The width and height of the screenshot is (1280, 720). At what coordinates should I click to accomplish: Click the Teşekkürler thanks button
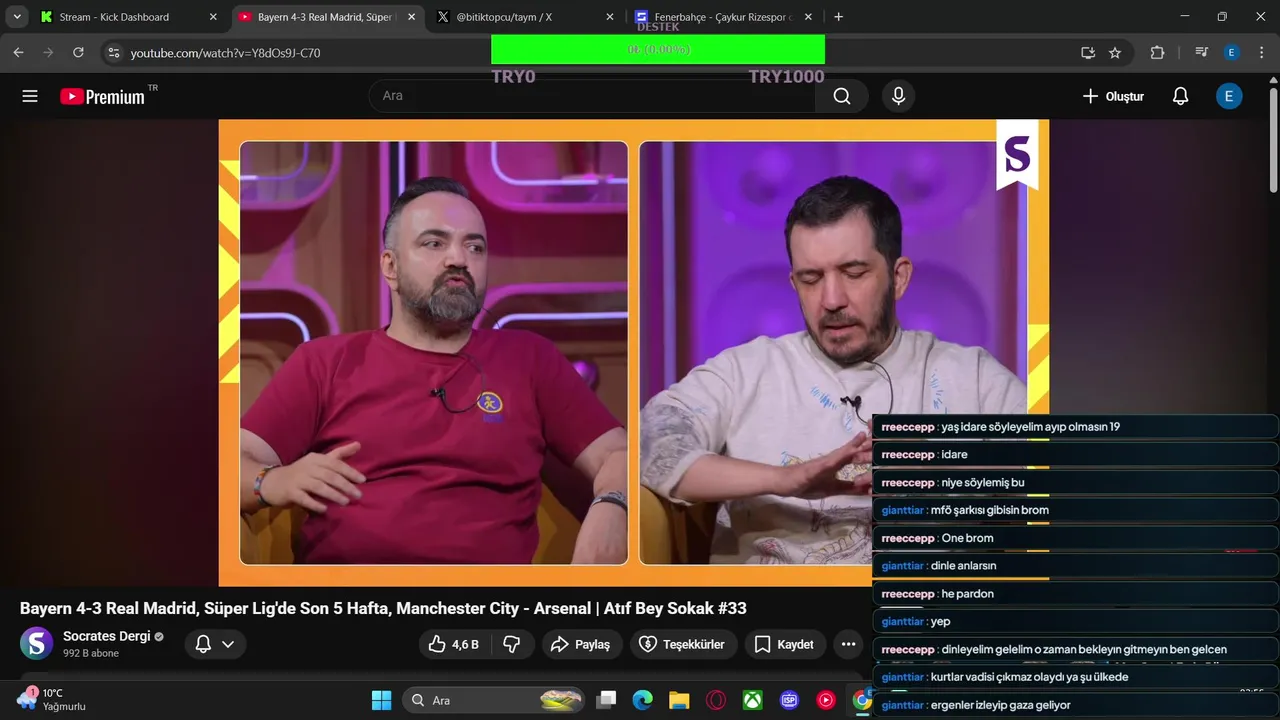pos(683,644)
